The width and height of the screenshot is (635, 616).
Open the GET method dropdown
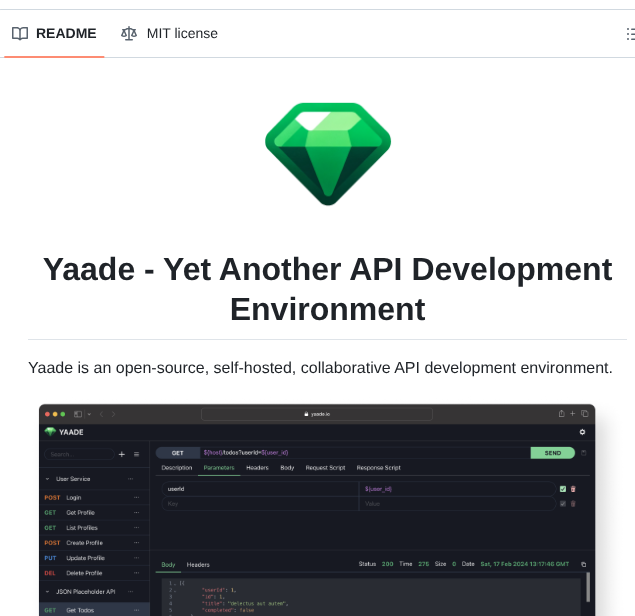pos(178,453)
